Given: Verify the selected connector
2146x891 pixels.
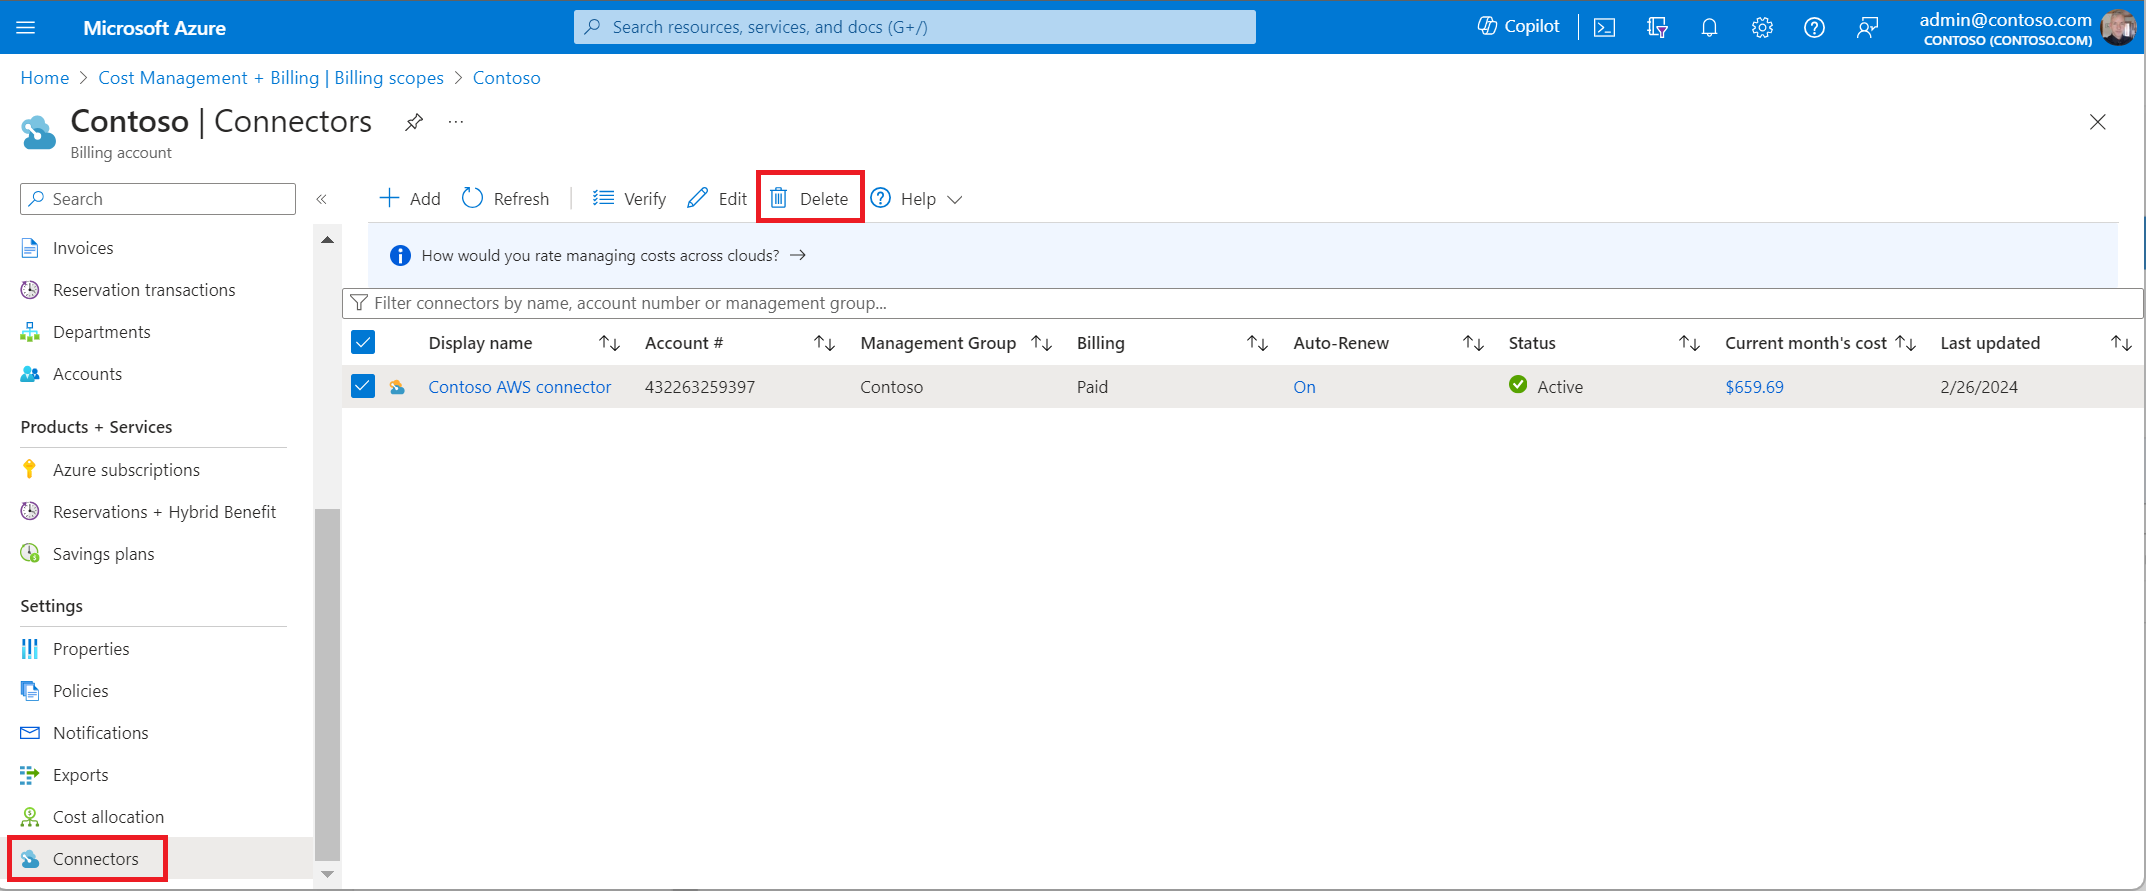Looking at the screenshot, I should pos(629,199).
